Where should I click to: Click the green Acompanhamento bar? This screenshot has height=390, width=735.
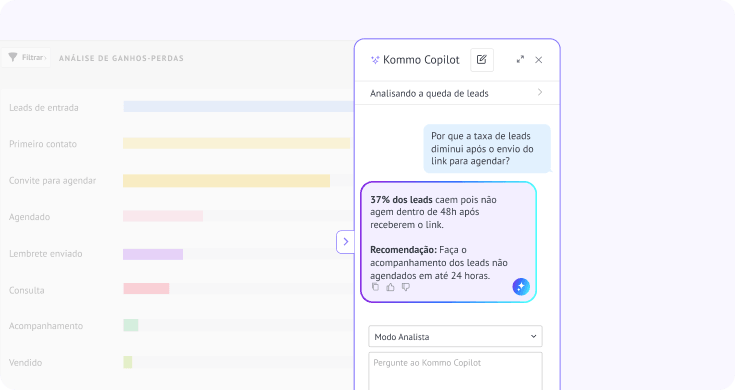coord(131,325)
